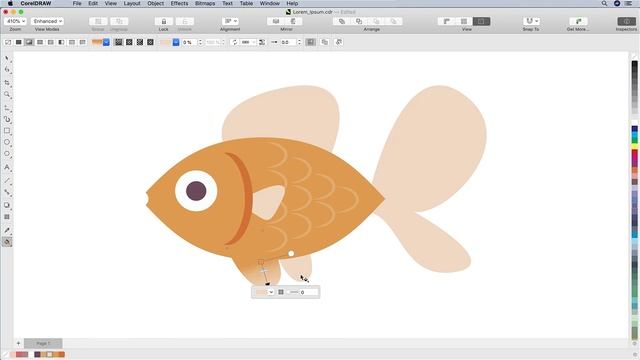Open the on-canvas node color dropdown
This screenshot has height=360, width=640.
tap(271, 292)
